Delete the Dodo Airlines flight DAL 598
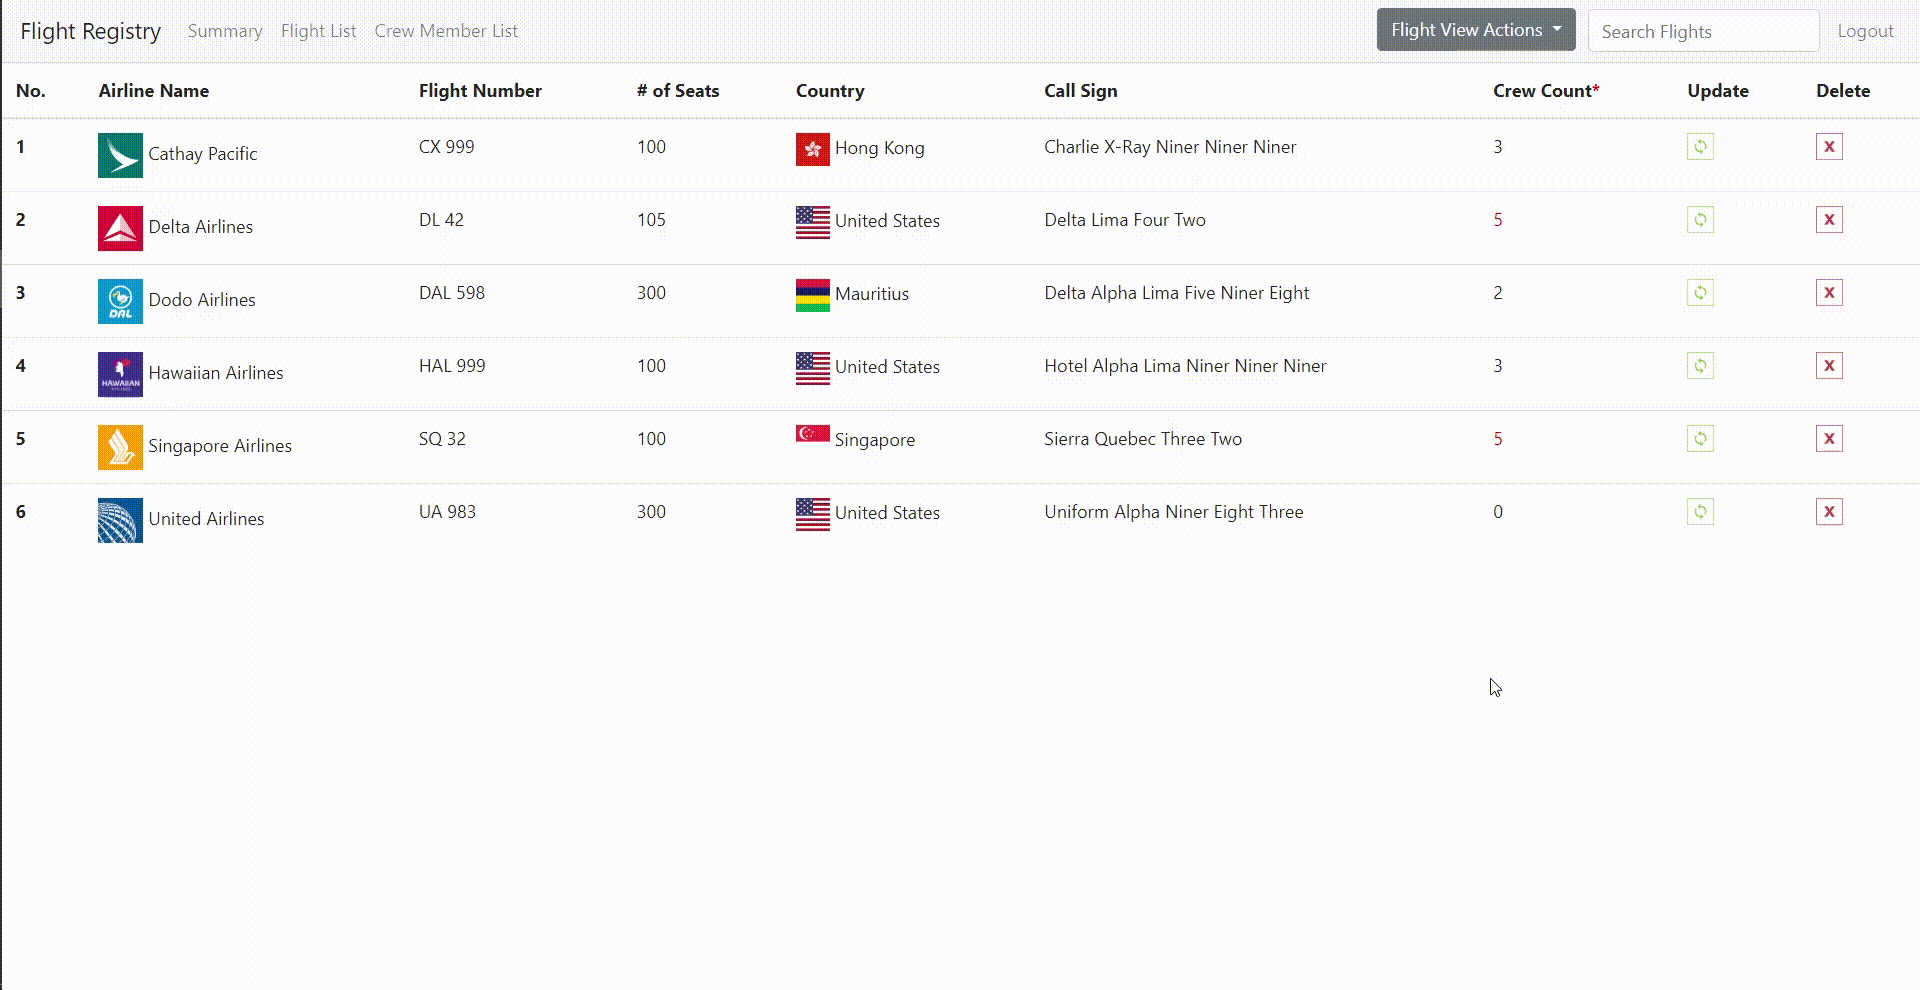Screen dimensions: 1920x990 pyautogui.click(x=1829, y=292)
